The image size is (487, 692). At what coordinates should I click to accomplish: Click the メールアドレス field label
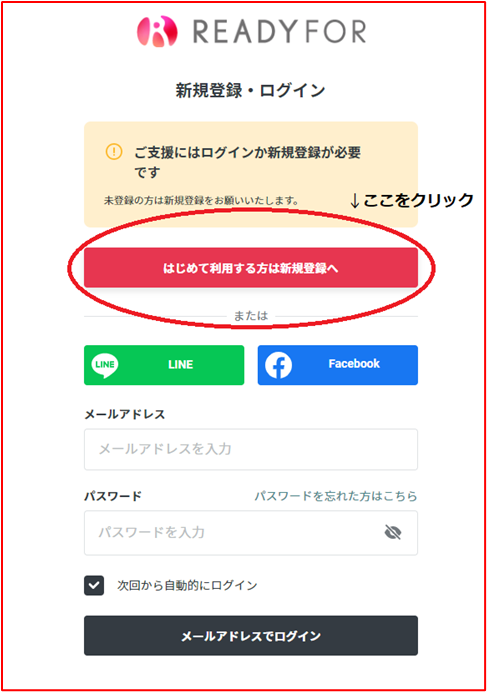pyautogui.click(x=125, y=414)
